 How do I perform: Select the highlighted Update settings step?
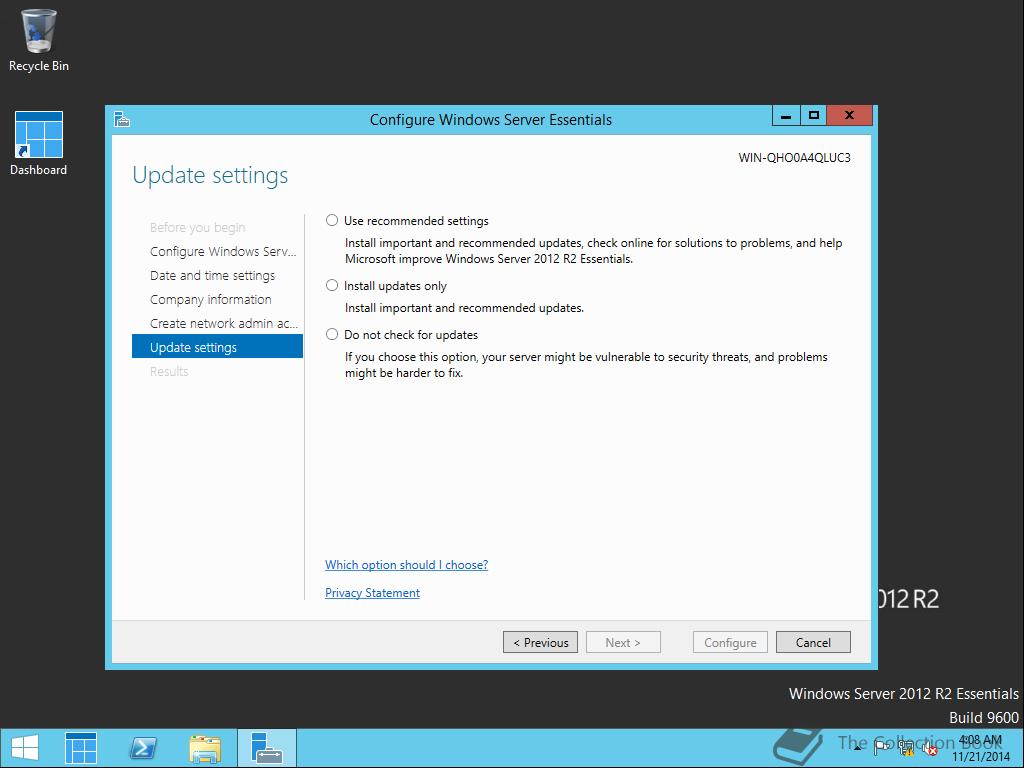coord(217,347)
